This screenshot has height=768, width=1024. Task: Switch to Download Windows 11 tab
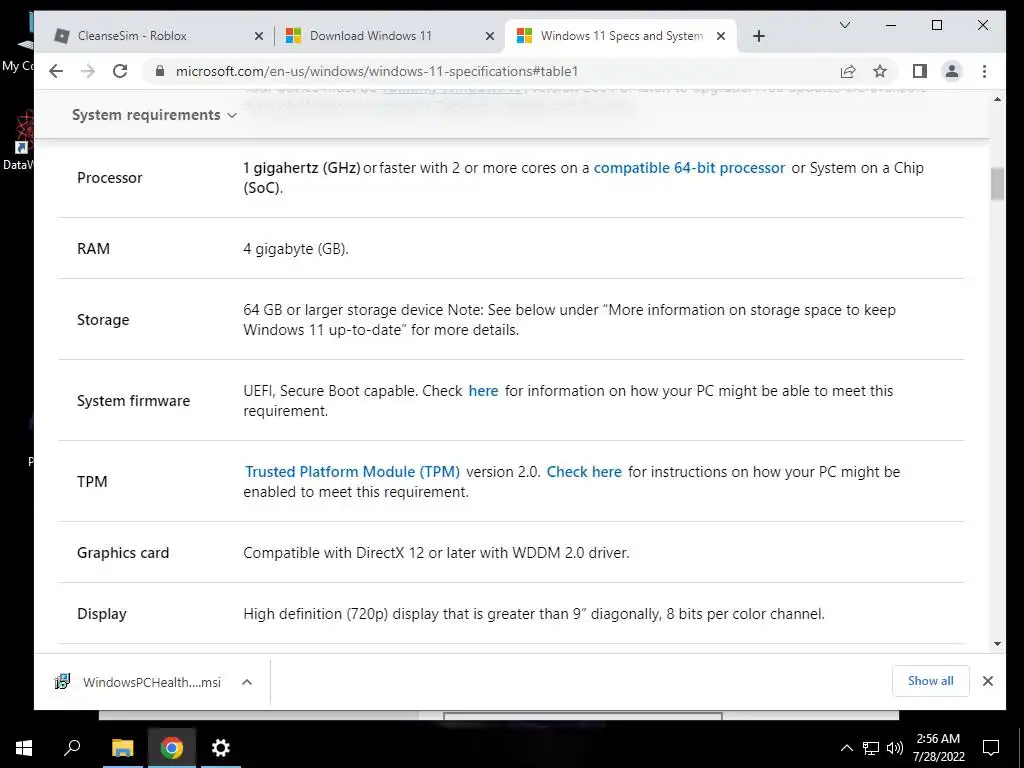[389, 36]
